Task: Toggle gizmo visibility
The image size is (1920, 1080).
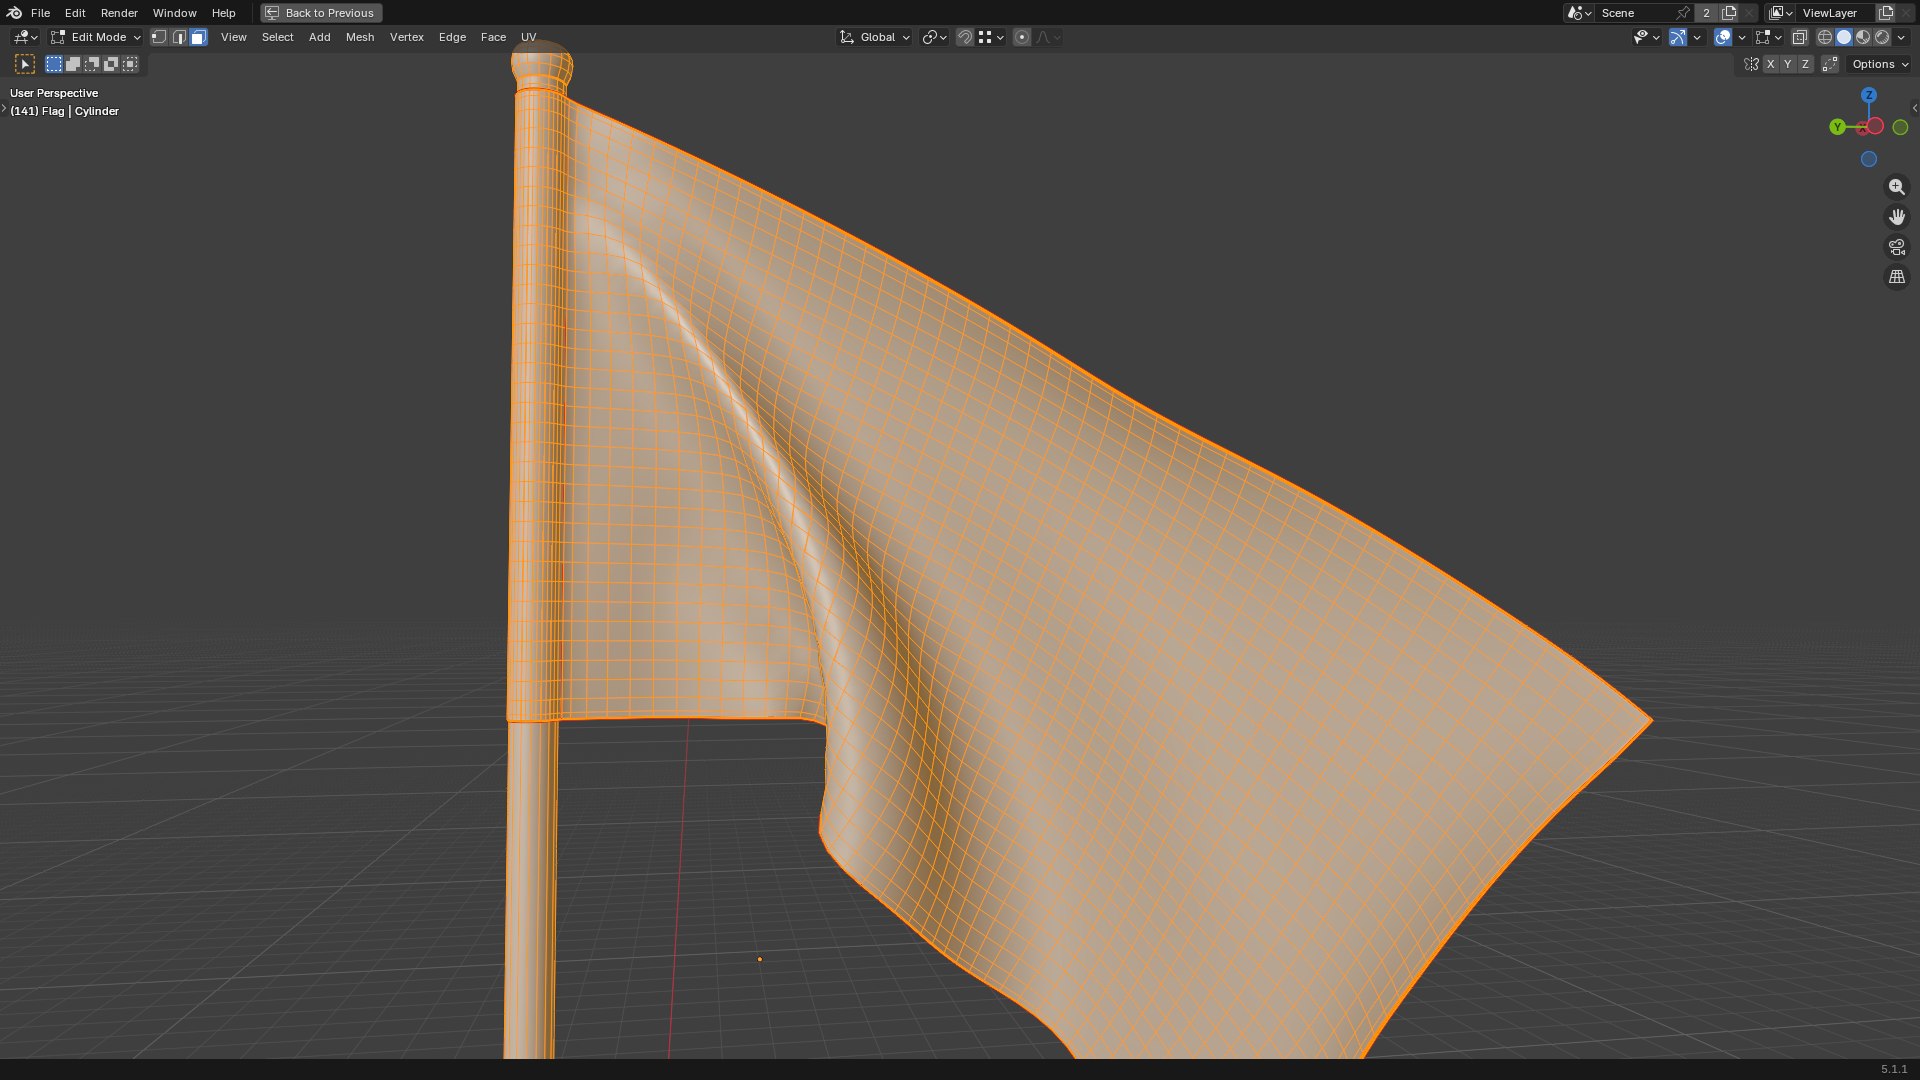Action: [1678, 37]
